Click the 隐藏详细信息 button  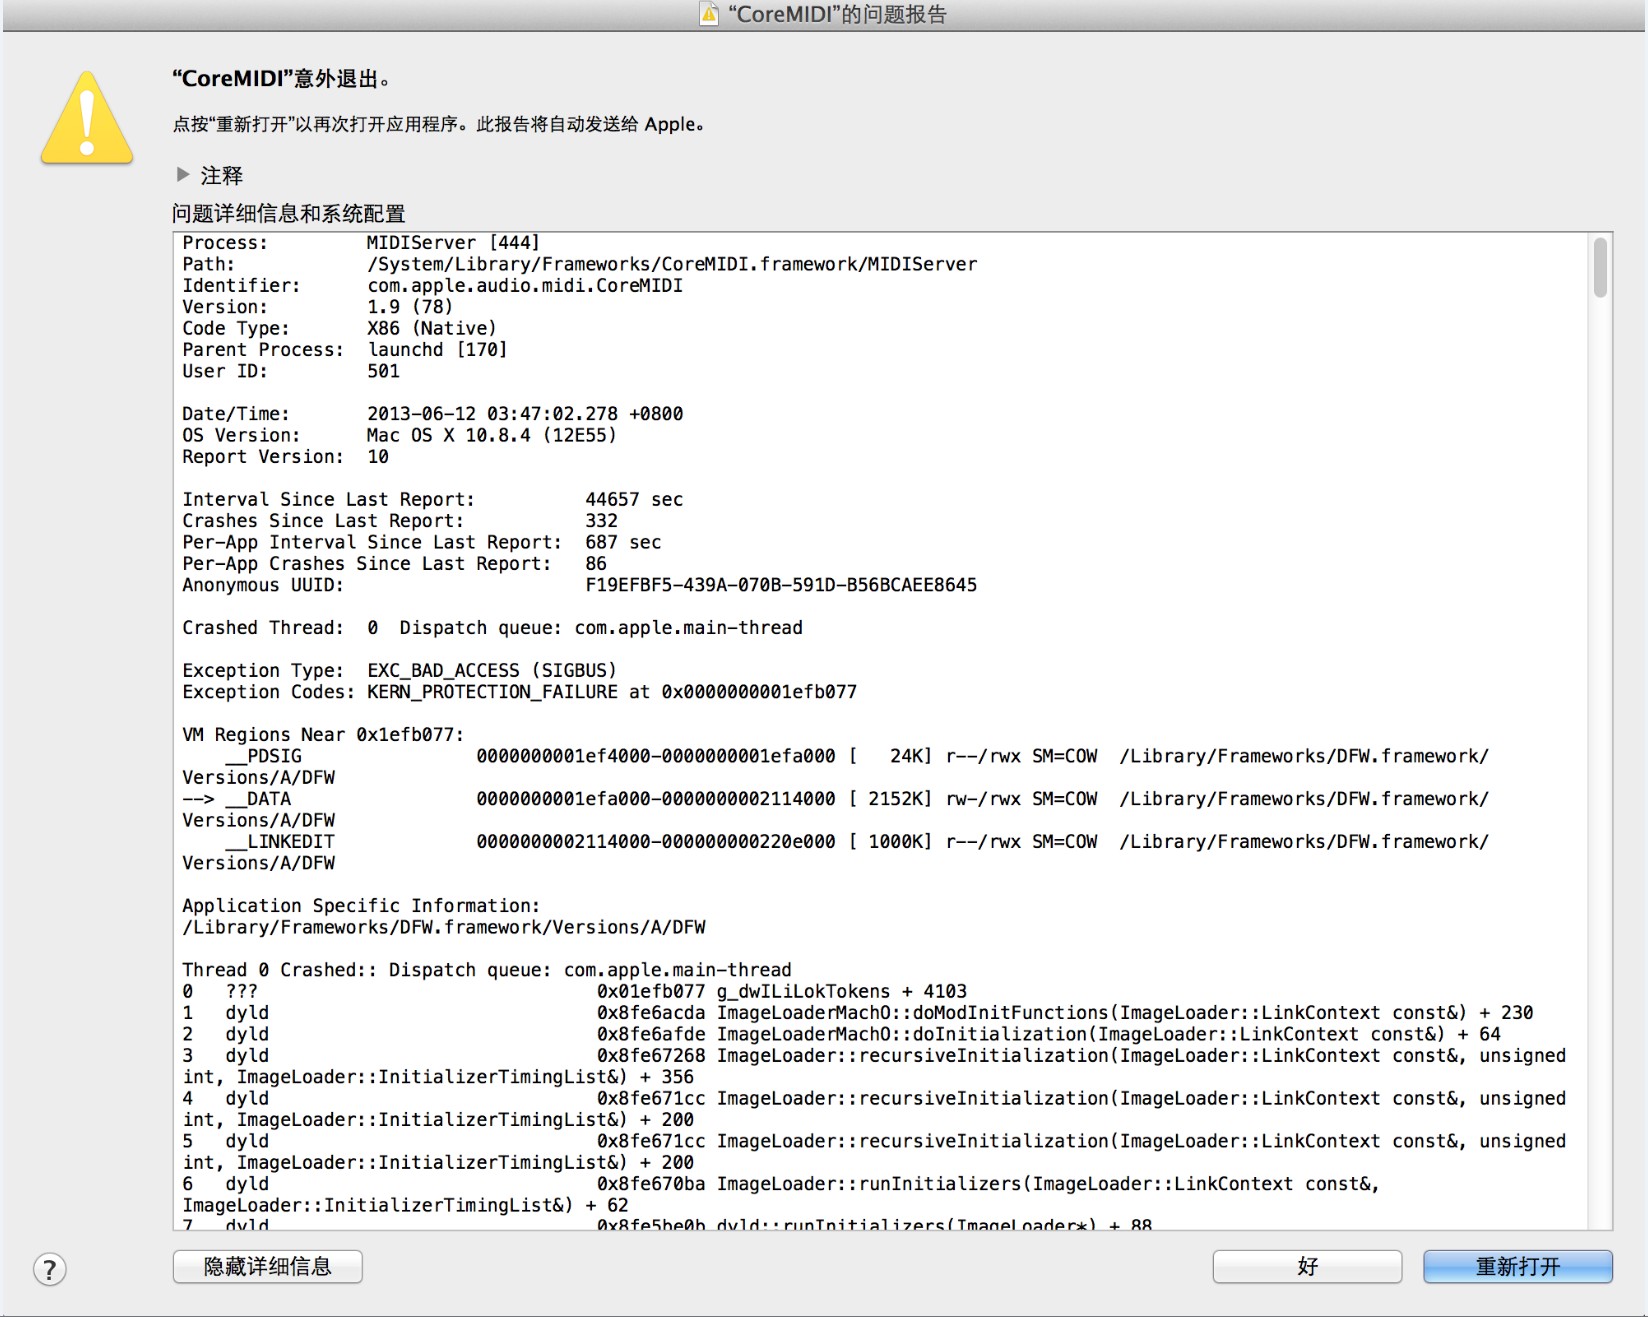click(267, 1266)
